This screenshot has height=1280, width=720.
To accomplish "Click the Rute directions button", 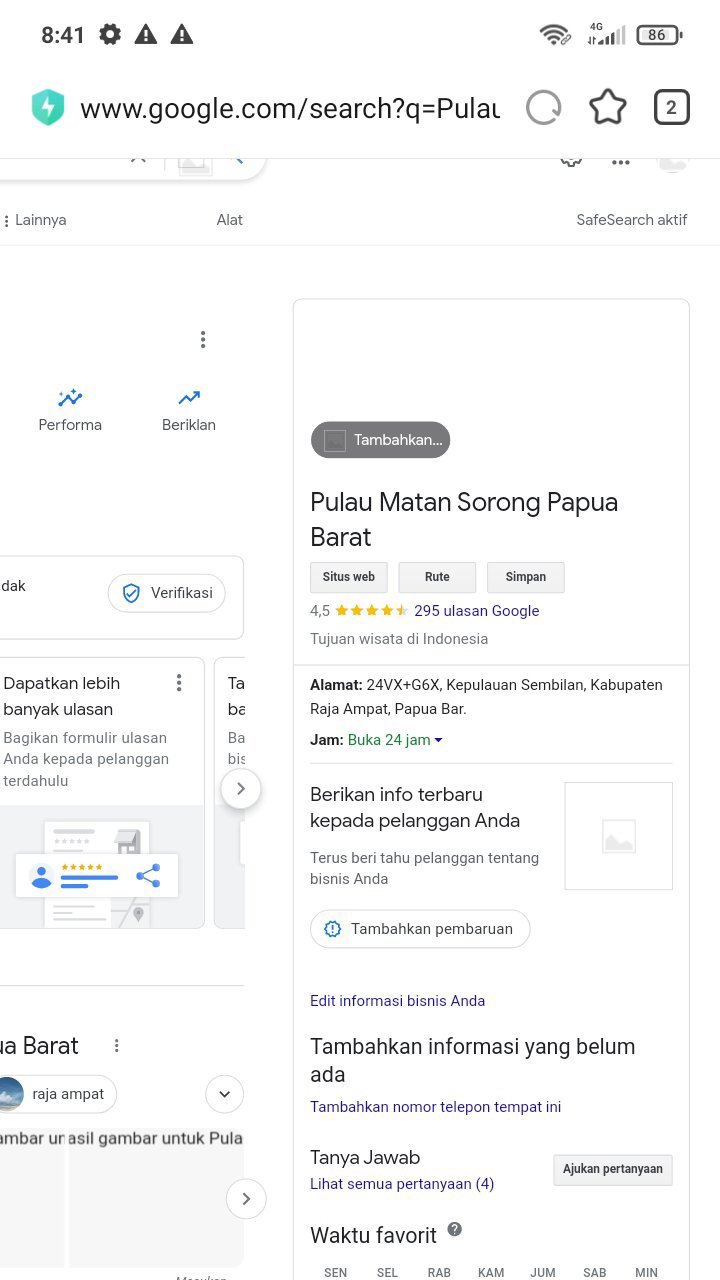I will tap(437, 577).
